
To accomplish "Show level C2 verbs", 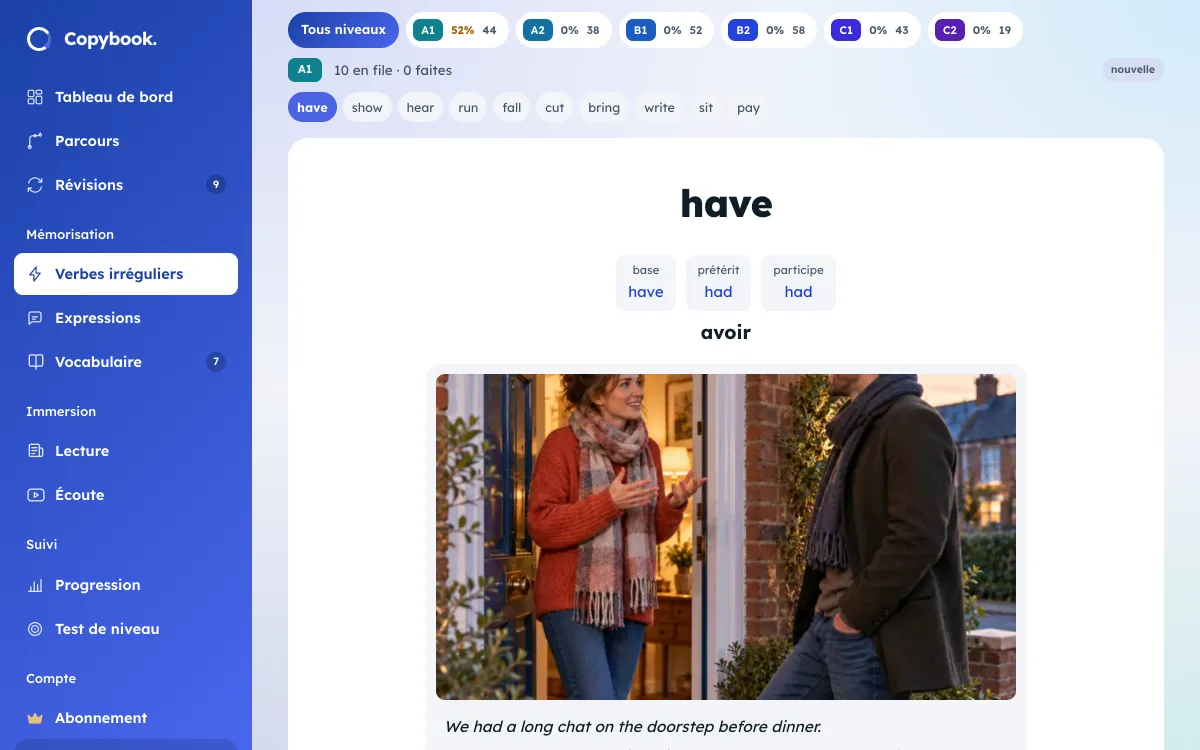I will 975,30.
